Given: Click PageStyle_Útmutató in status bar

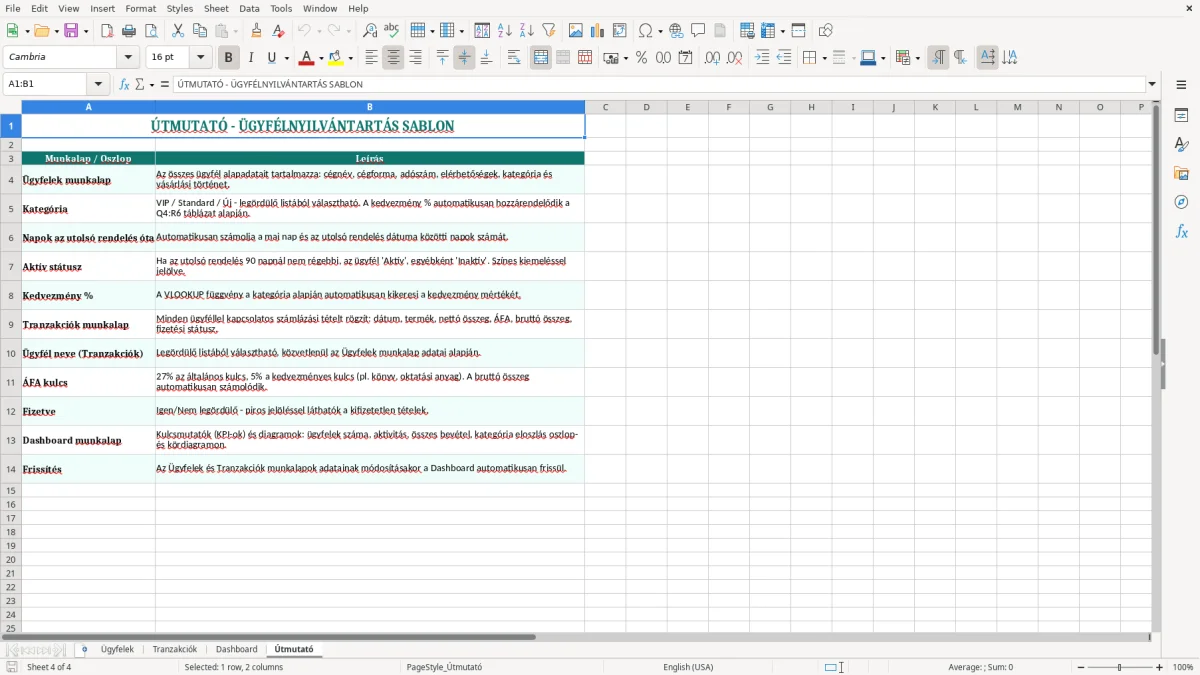Looking at the screenshot, I should pyautogui.click(x=445, y=667).
